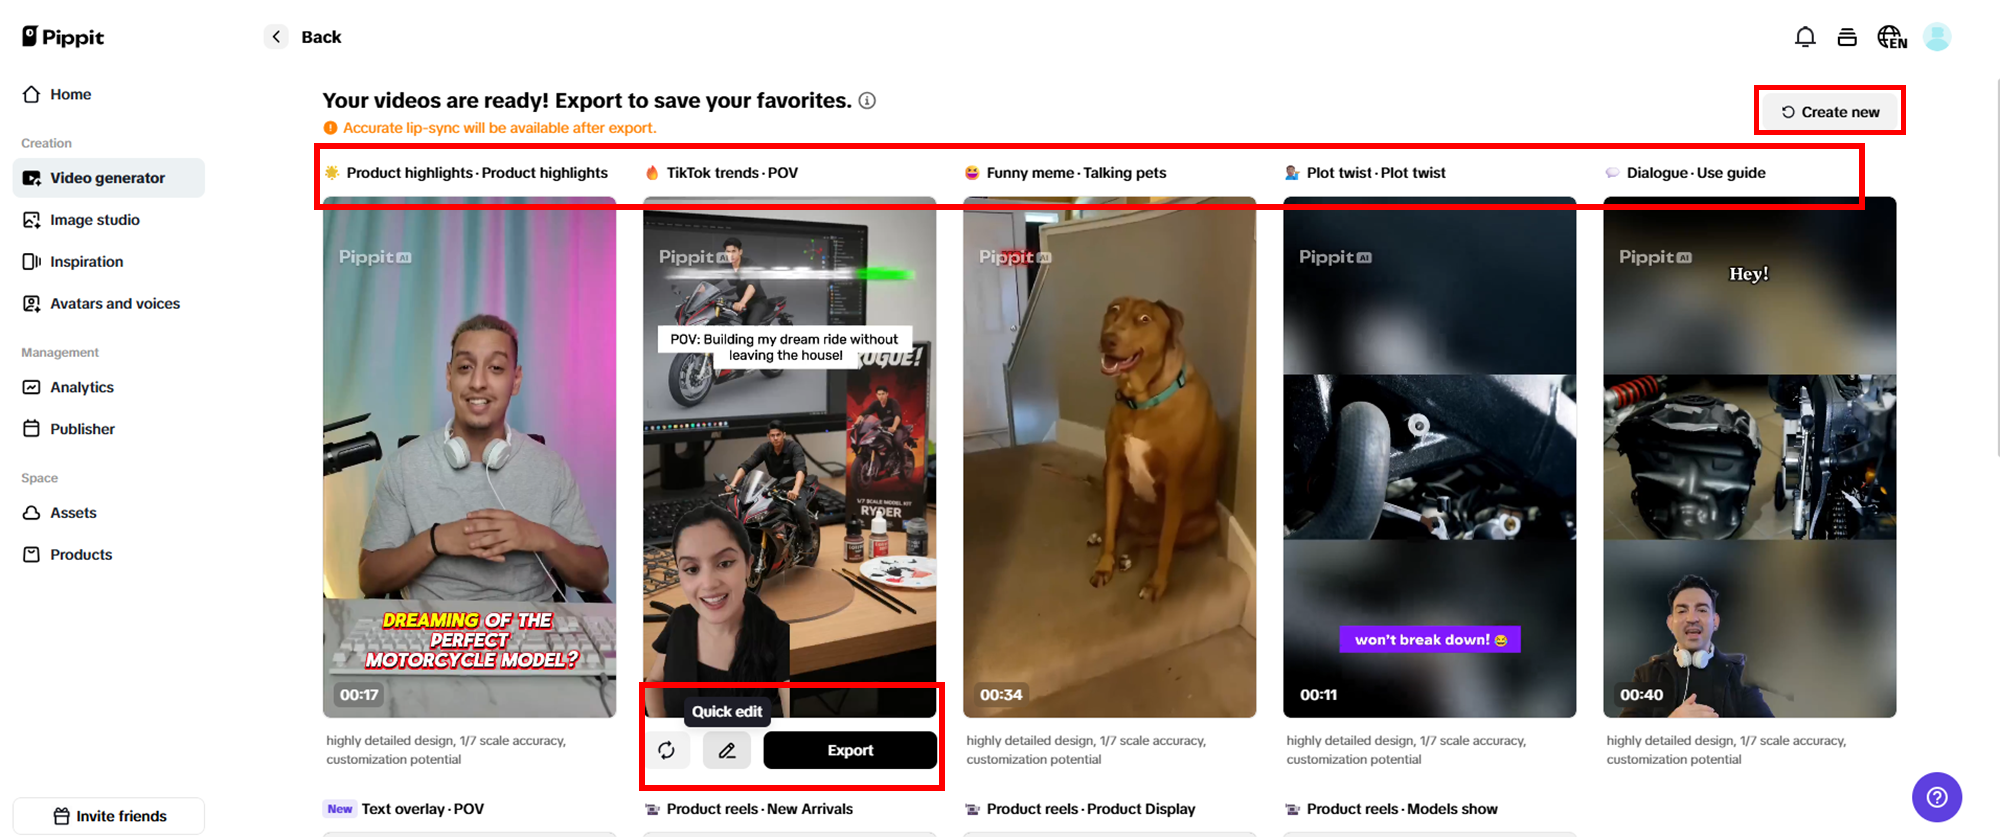Export the TikTok trends POV video
The width and height of the screenshot is (2000, 837).
(x=850, y=750)
